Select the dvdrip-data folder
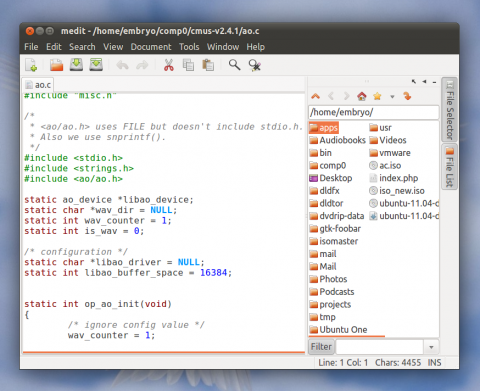 (337, 216)
